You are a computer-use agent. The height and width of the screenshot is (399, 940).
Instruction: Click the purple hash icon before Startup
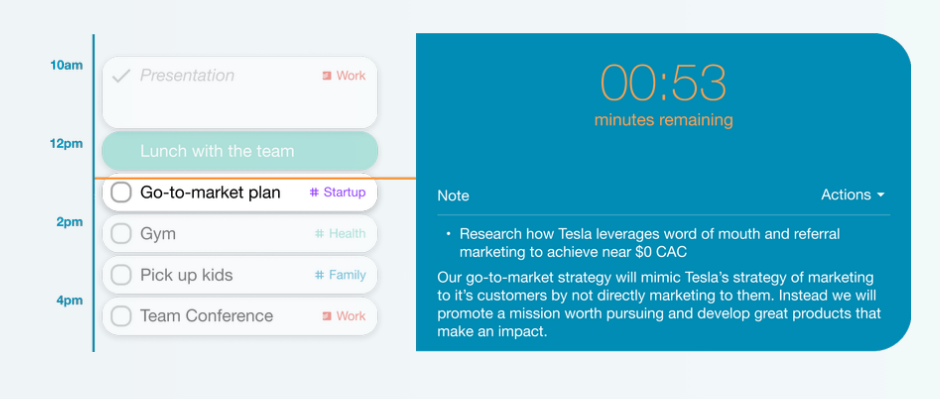coord(314,192)
